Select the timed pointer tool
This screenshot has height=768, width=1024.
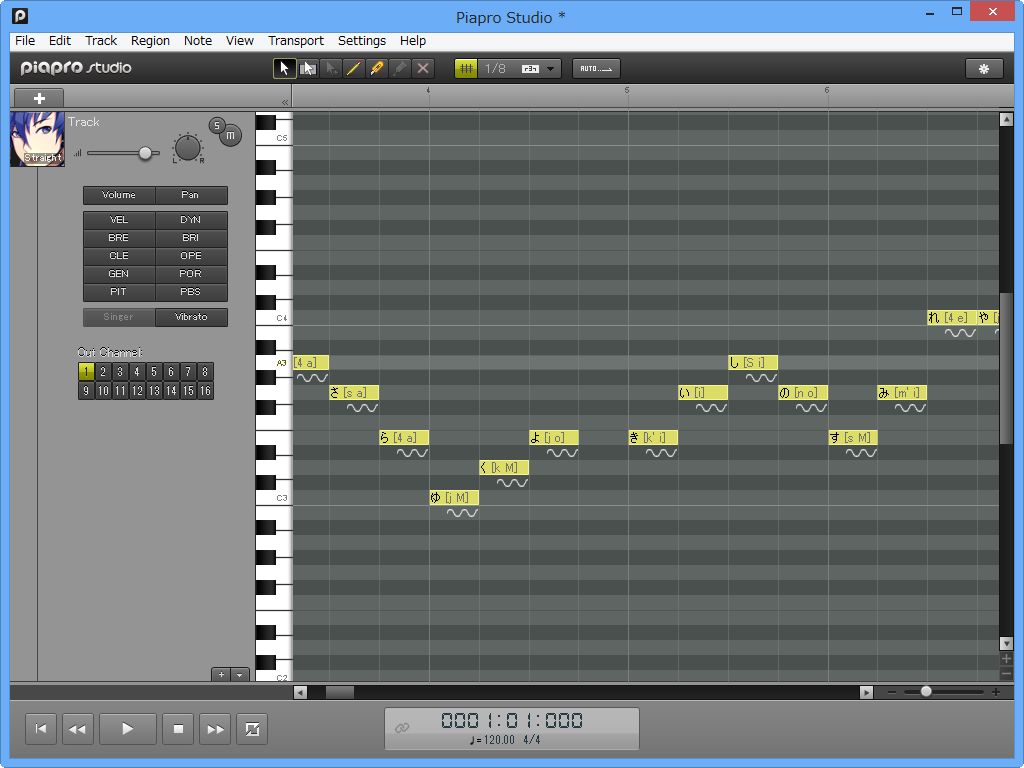click(x=331, y=69)
